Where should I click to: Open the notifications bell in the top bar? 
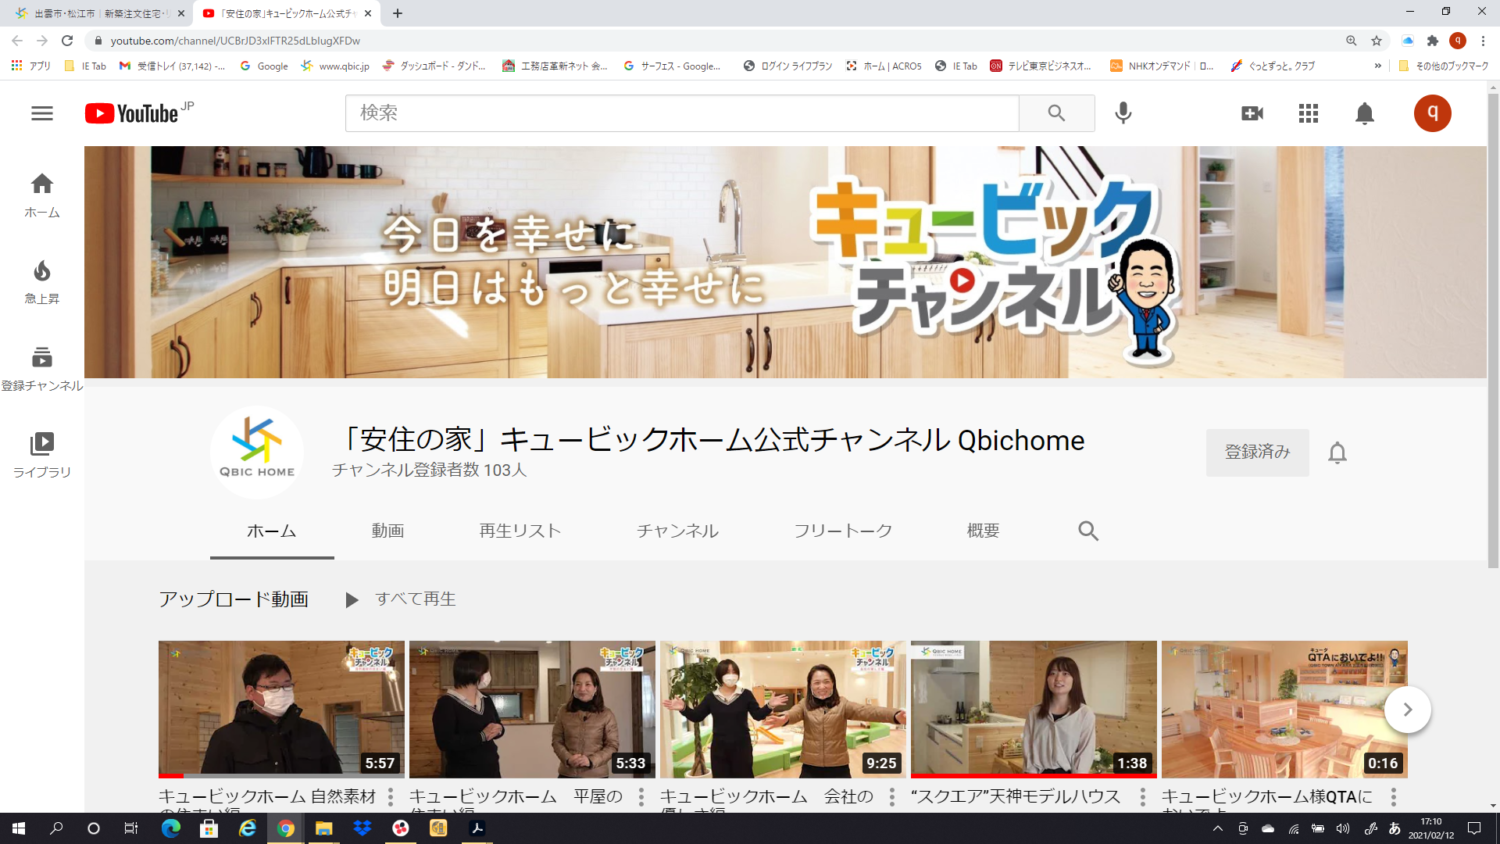[1365, 113]
